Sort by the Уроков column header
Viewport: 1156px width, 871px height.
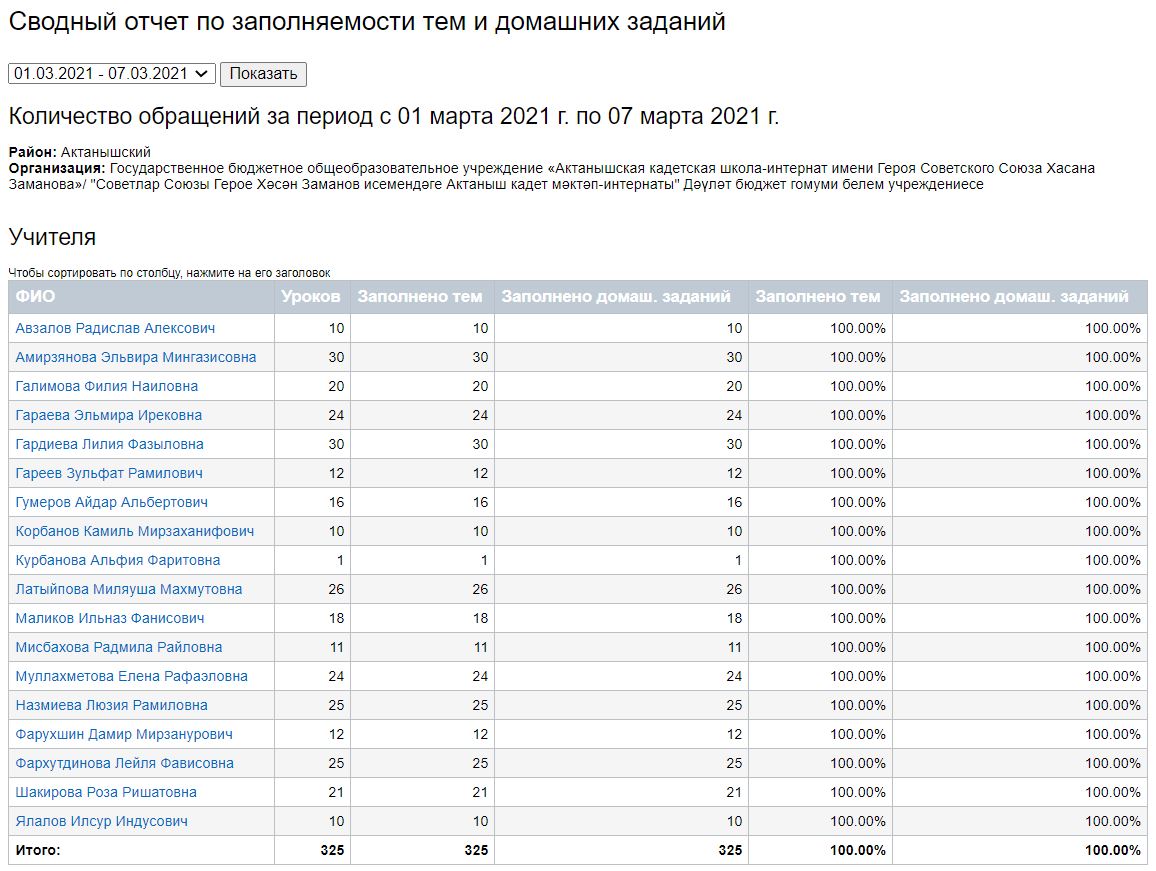[311, 296]
